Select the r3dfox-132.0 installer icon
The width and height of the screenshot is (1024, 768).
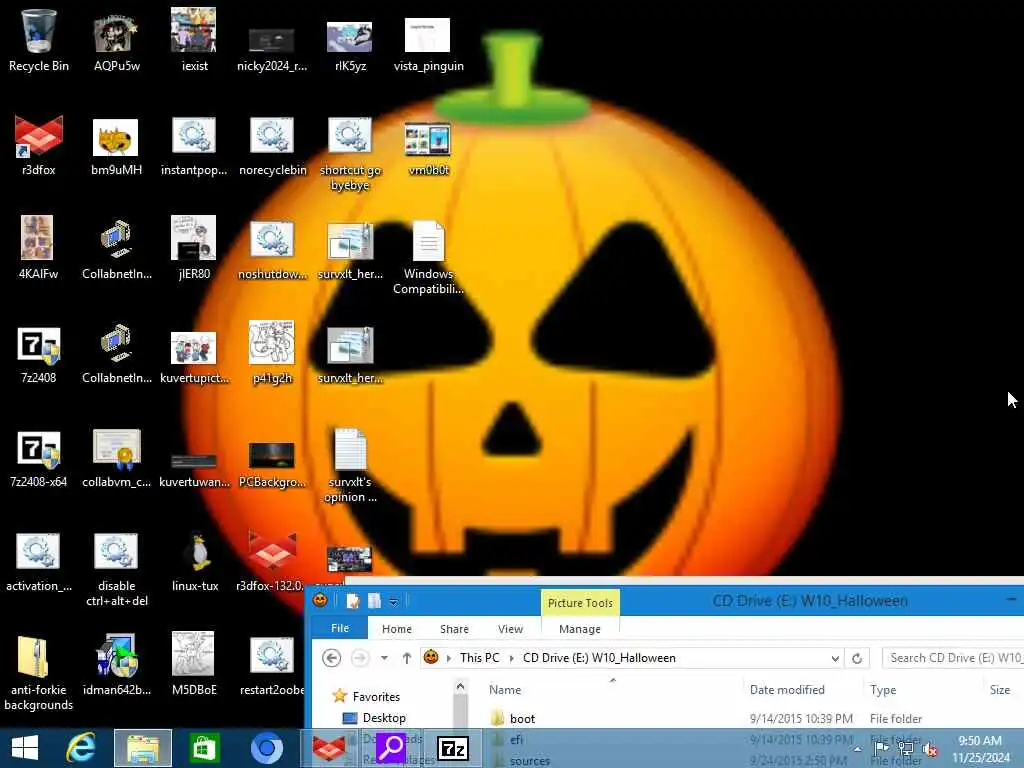coord(272,560)
